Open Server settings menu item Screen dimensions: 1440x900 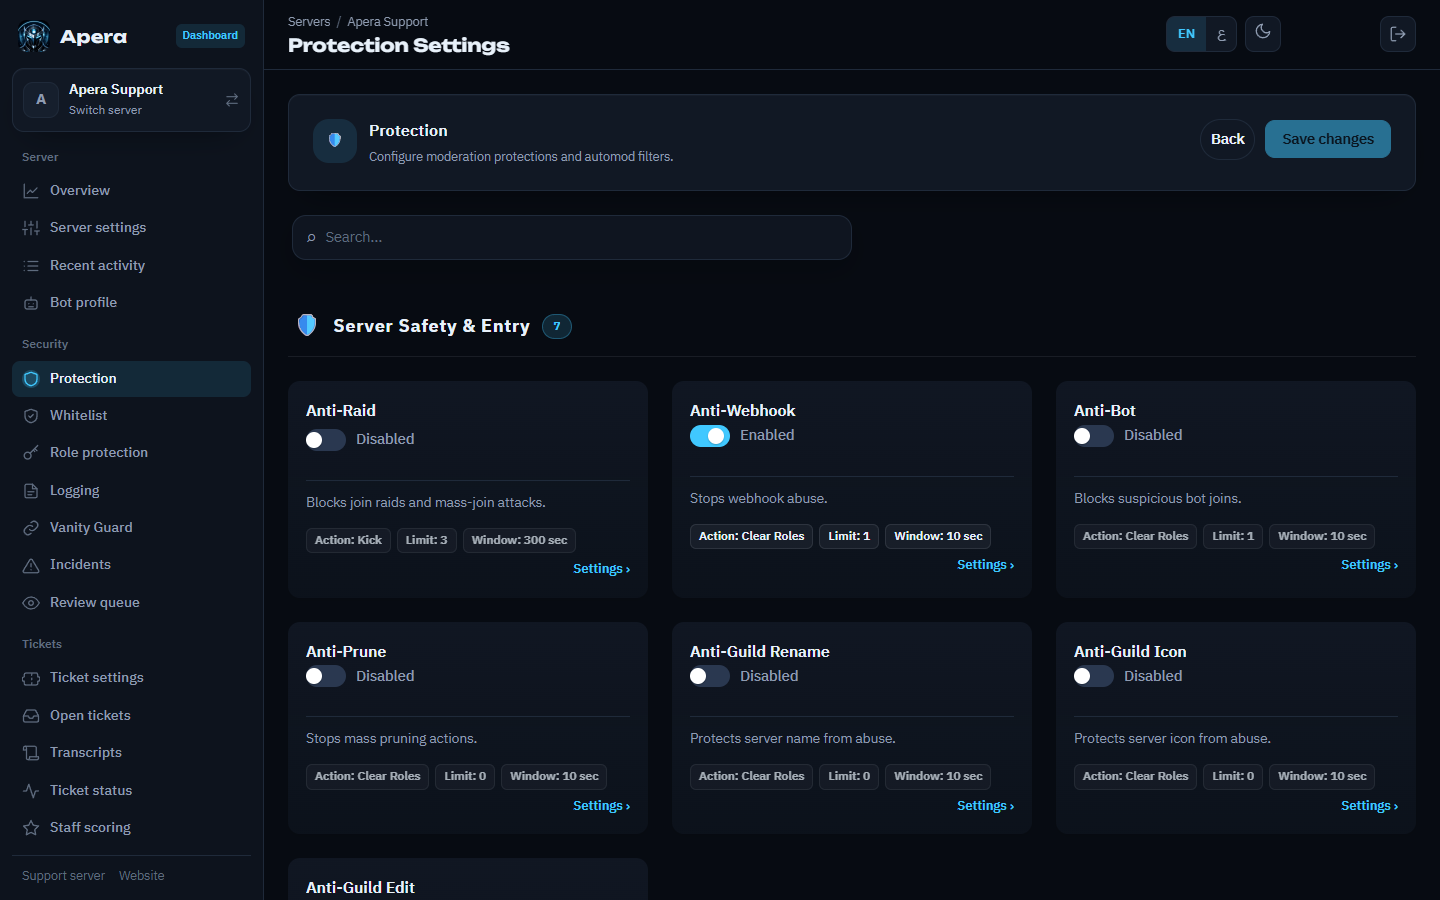click(131, 228)
